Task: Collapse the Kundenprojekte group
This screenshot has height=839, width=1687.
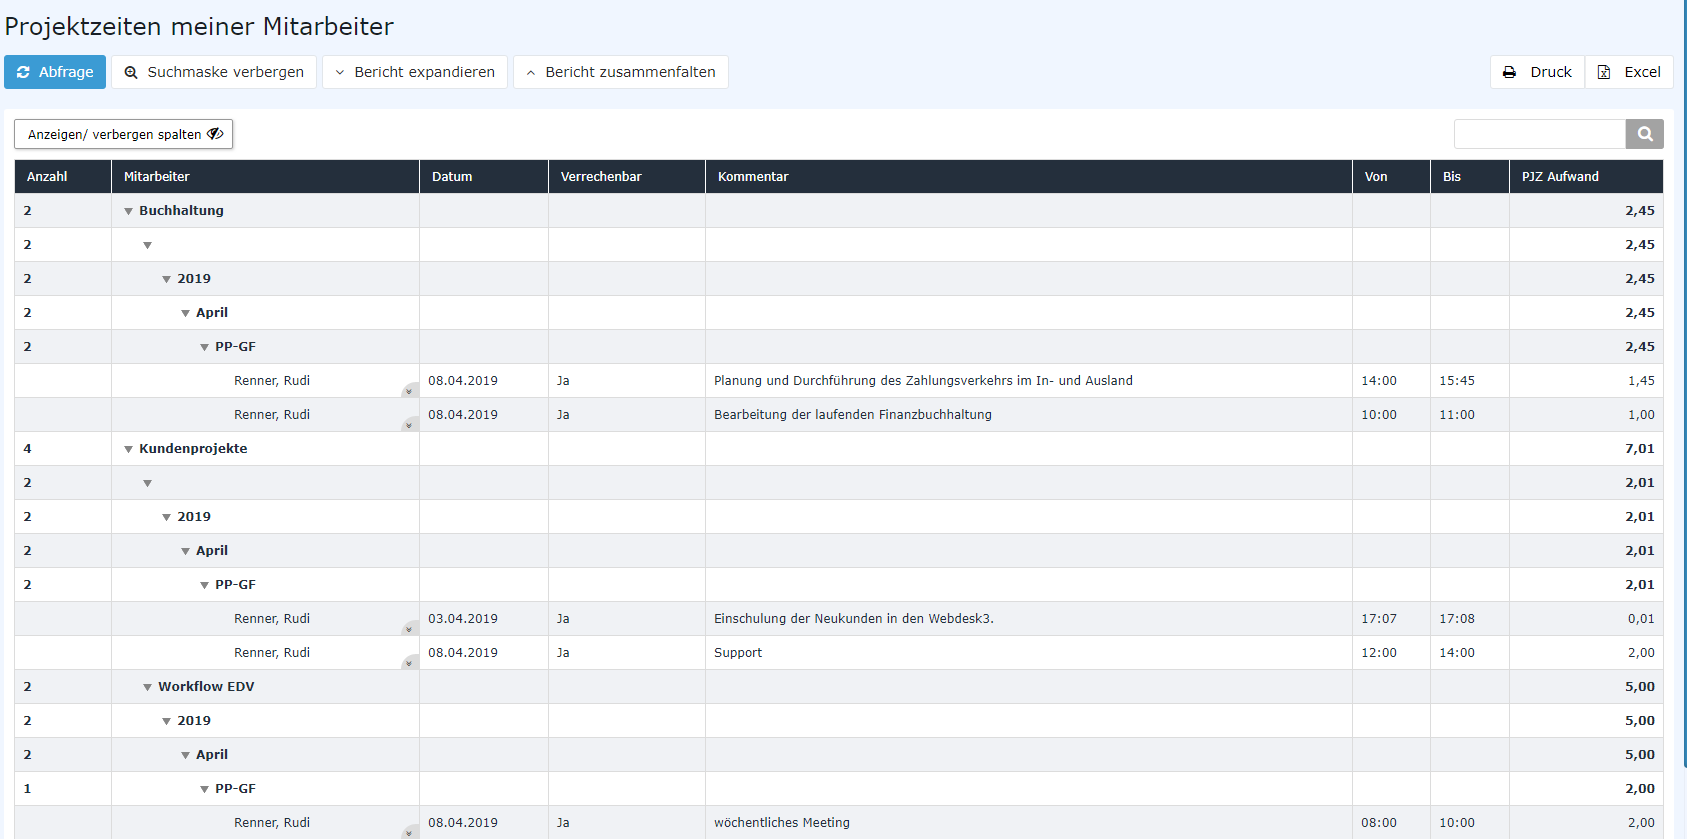Action: click(128, 449)
